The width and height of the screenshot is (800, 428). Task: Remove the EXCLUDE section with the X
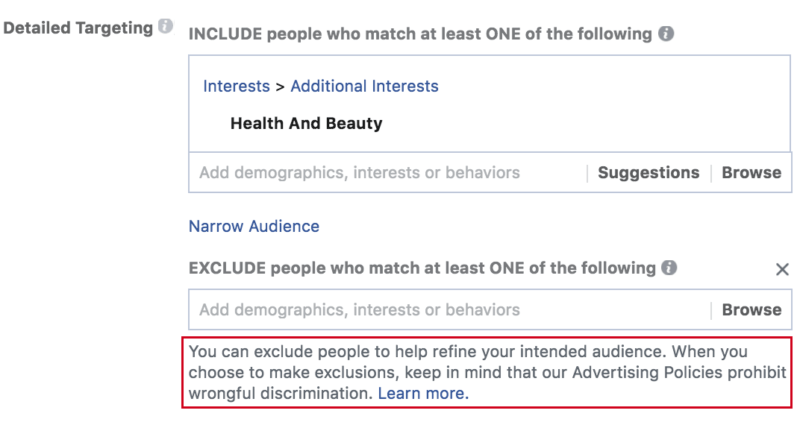[782, 269]
